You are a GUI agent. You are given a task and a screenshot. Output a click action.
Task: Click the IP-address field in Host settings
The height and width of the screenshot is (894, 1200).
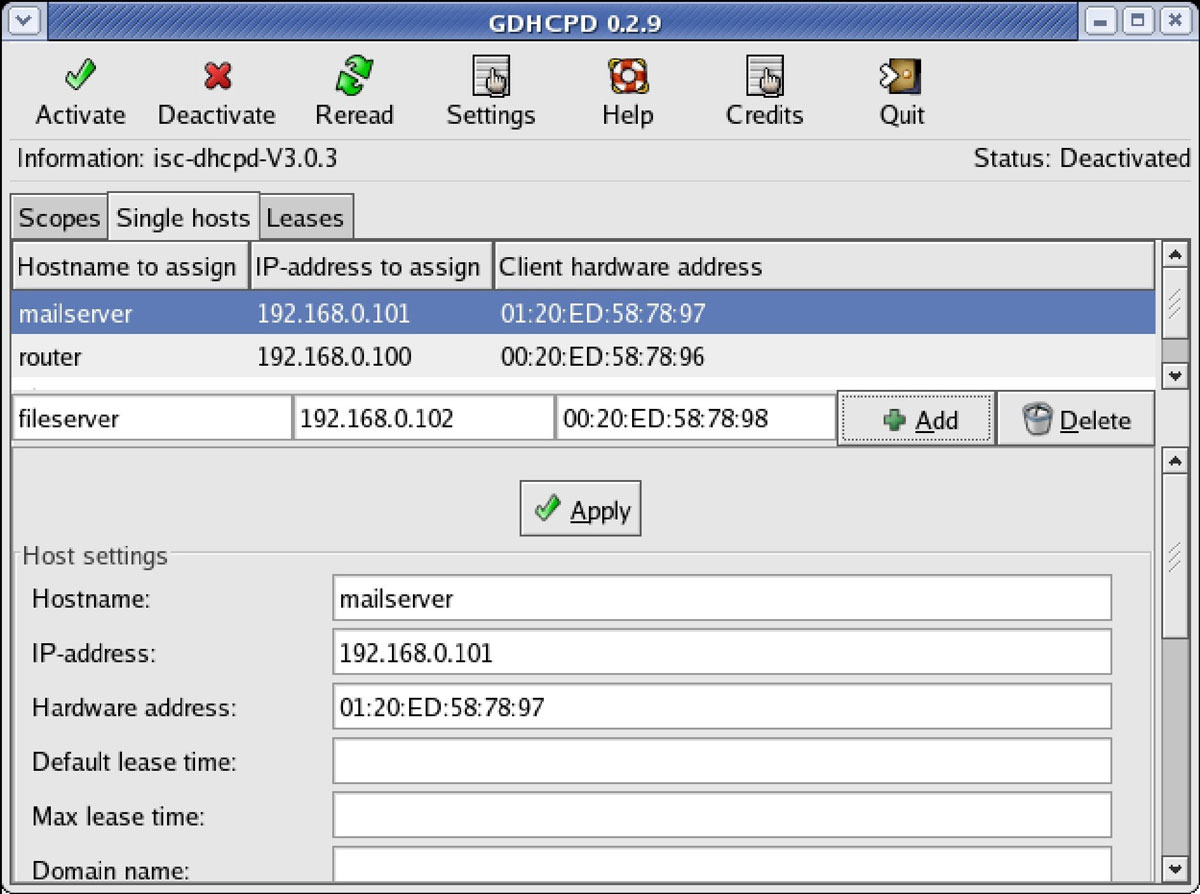(722, 652)
